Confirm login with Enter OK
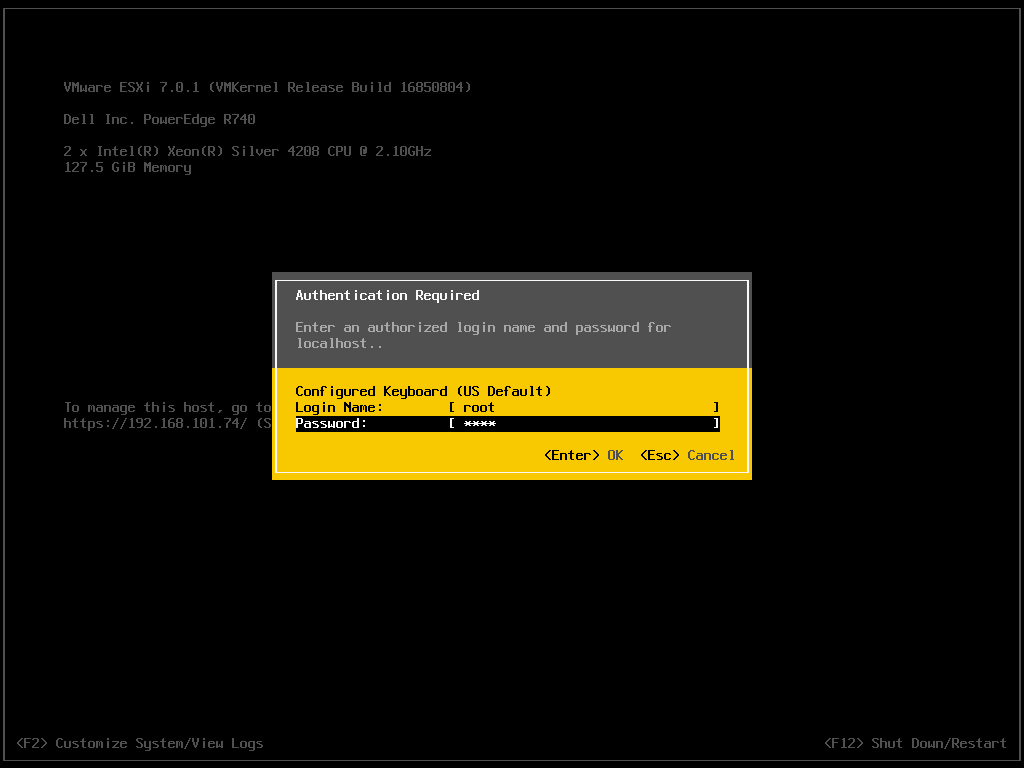The image size is (1024, 768). [x=583, y=455]
